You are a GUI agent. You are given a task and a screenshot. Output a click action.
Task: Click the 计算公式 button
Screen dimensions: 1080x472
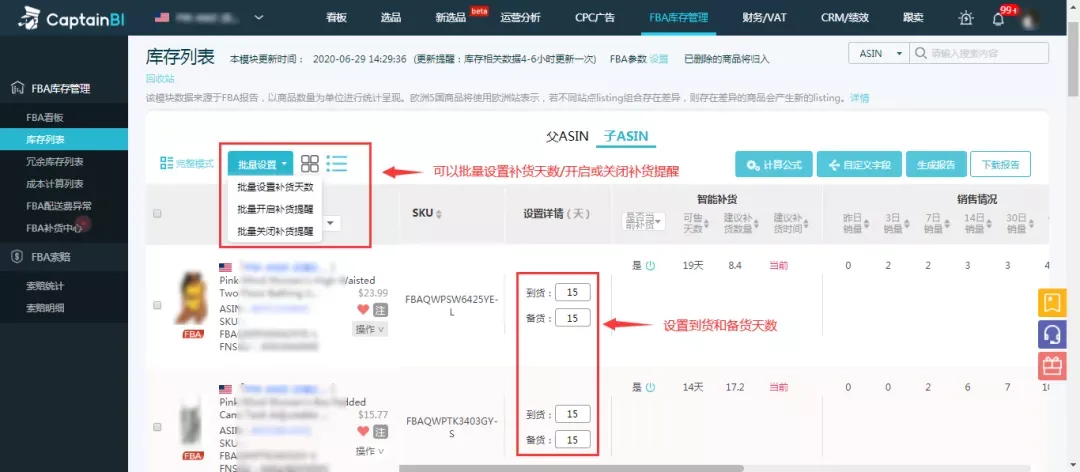[773, 165]
